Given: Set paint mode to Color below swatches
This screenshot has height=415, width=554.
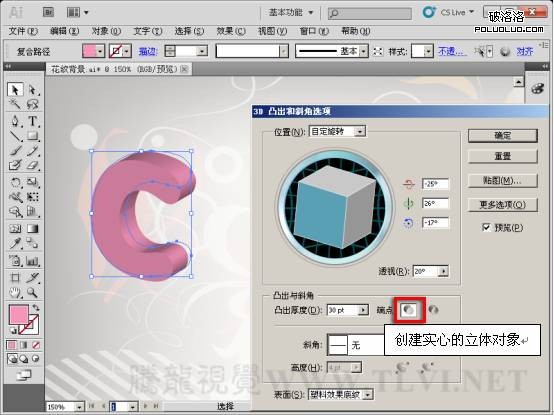Looking at the screenshot, I should 12,345.
